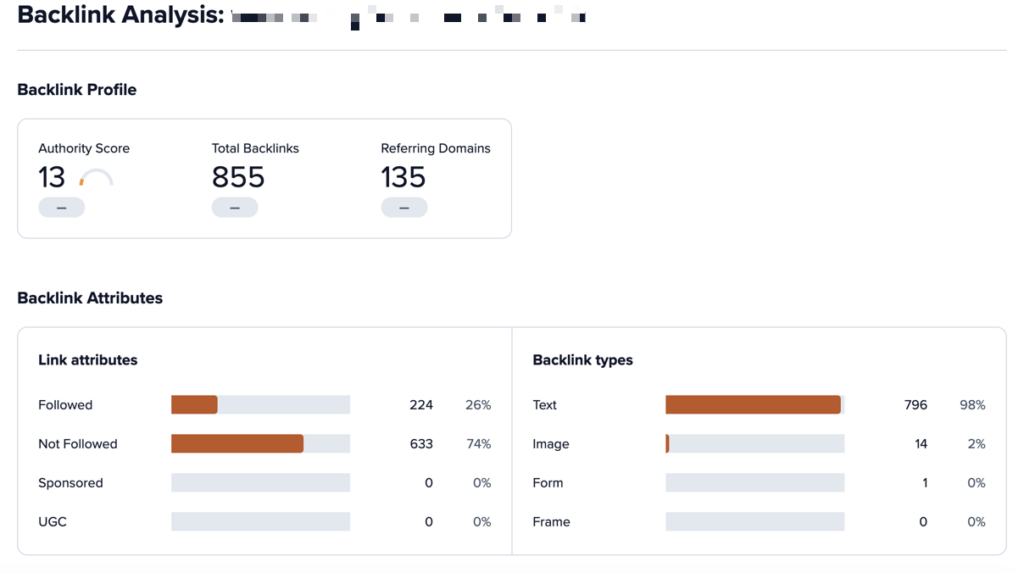Viewport: 1024px width, 573px height.
Task: Click the Authority Score number 13
Action: pyautogui.click(x=52, y=178)
